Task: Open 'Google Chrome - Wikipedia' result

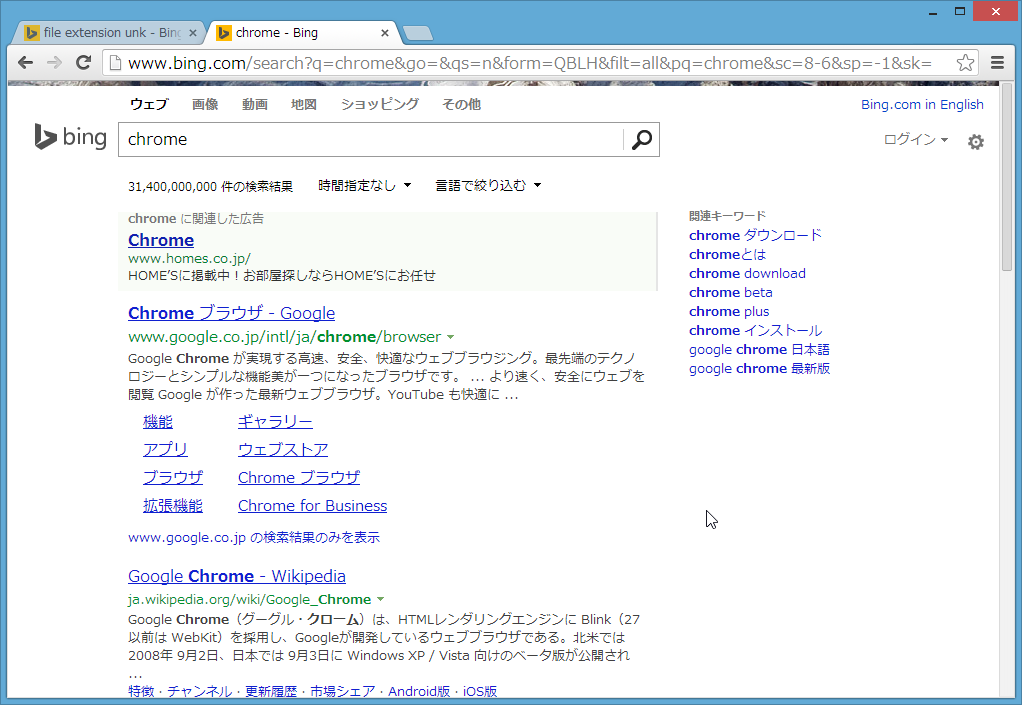Action: [237, 576]
